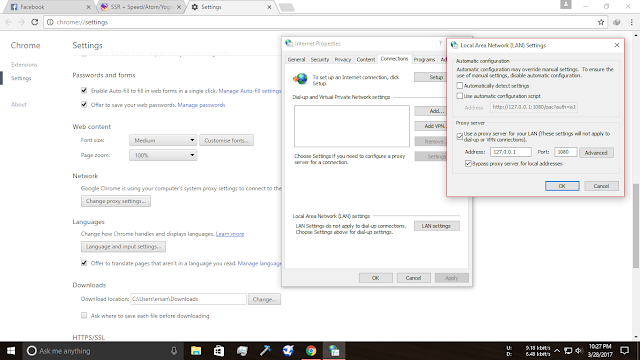Open the languages Learn more link
The width and height of the screenshot is (640, 360).
230,234
